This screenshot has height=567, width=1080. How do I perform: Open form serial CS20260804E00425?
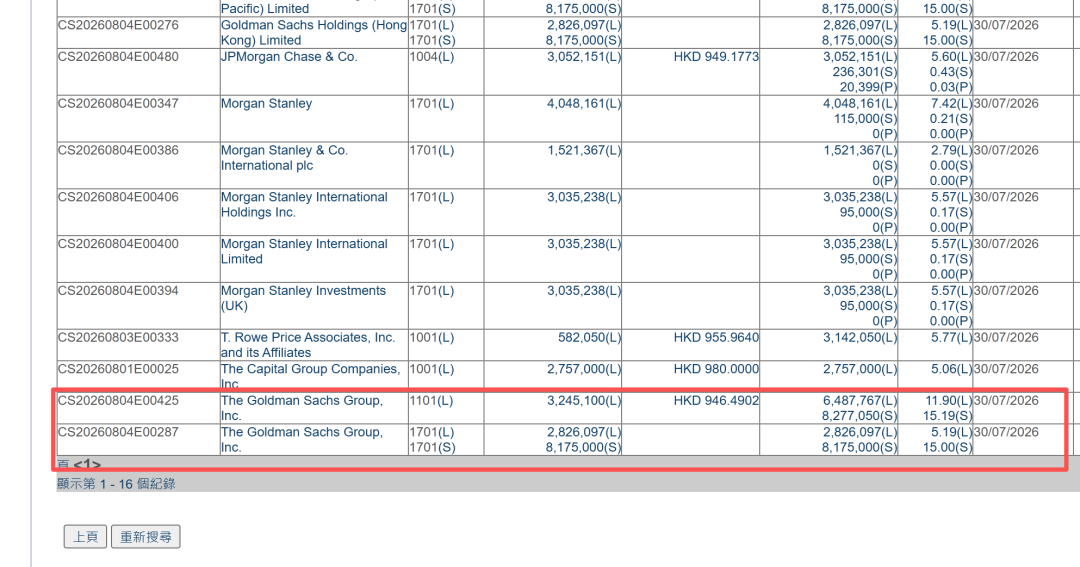coord(118,400)
